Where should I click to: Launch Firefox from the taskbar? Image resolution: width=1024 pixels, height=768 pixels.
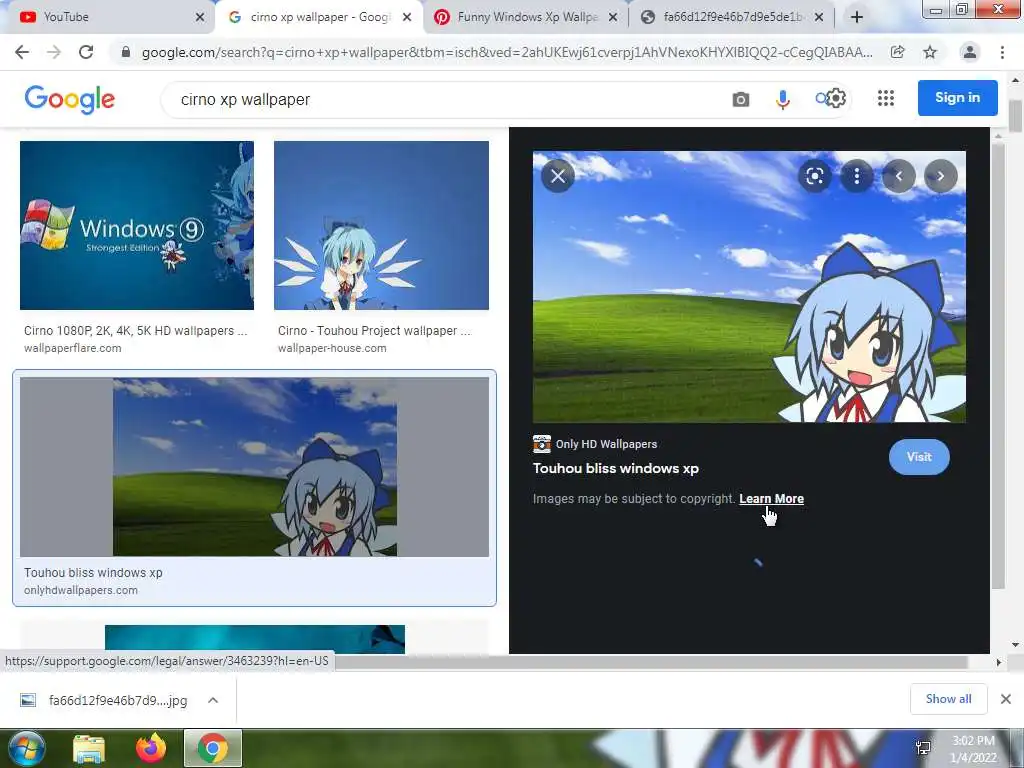[x=151, y=748]
